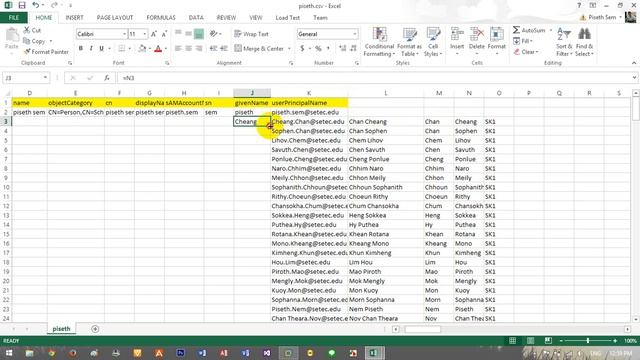Switch to the INSERT tab
Screen dimensions: 640x360
click(x=74, y=18)
